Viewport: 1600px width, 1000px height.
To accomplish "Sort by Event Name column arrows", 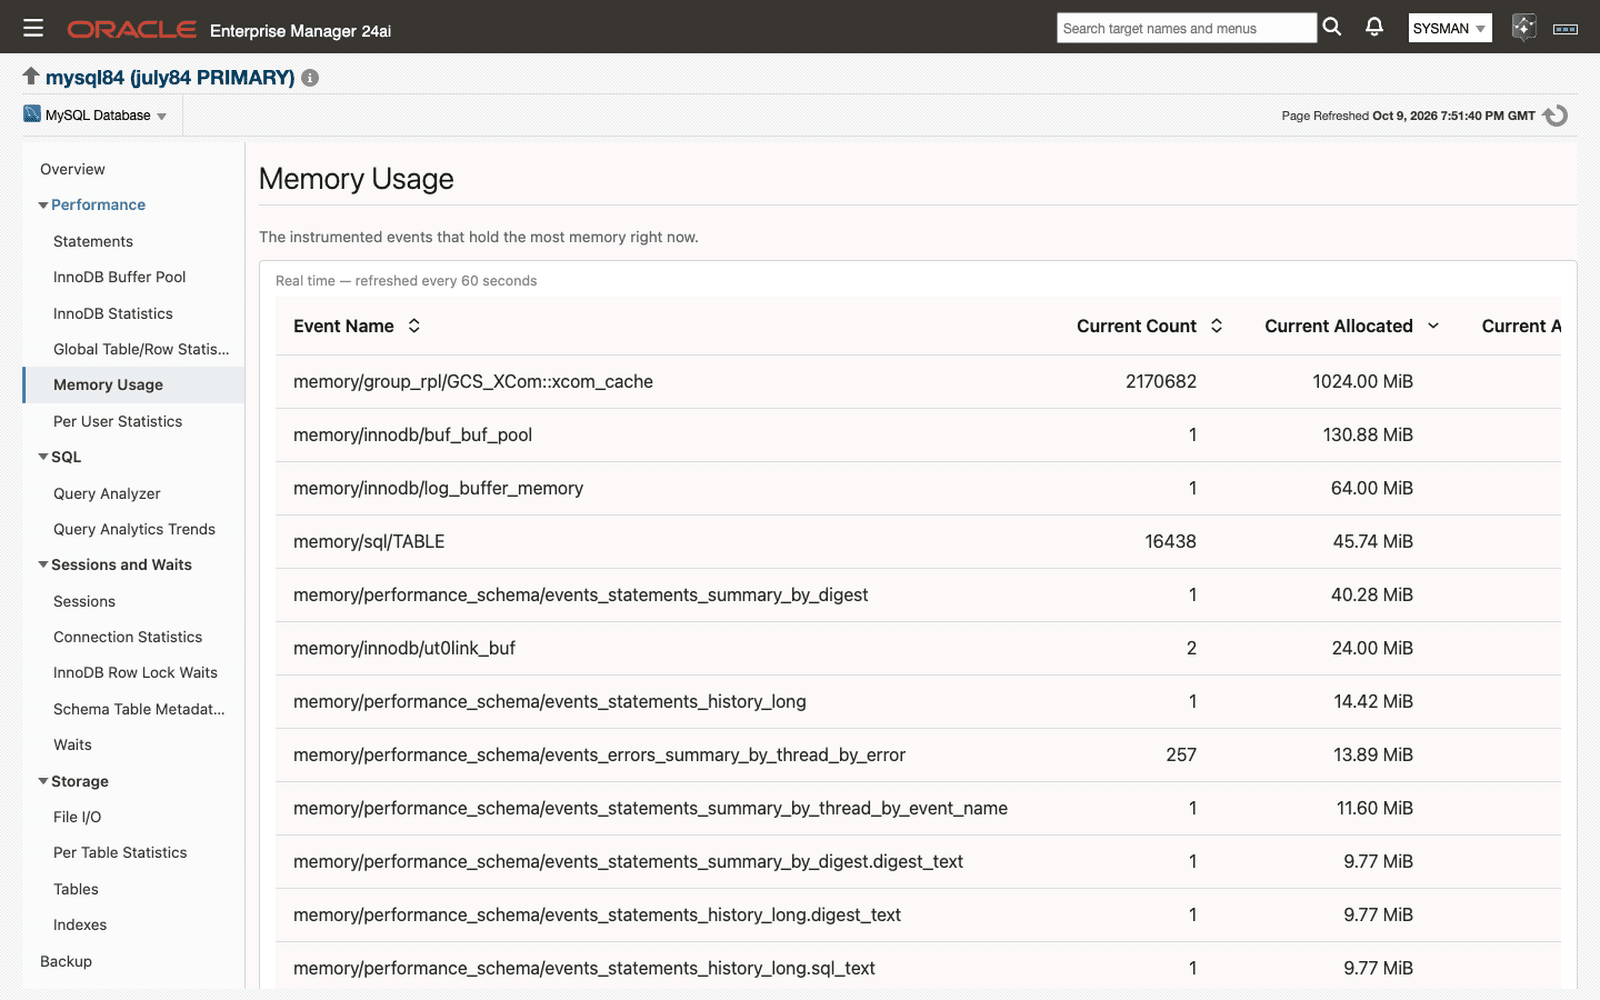I will pos(414,326).
